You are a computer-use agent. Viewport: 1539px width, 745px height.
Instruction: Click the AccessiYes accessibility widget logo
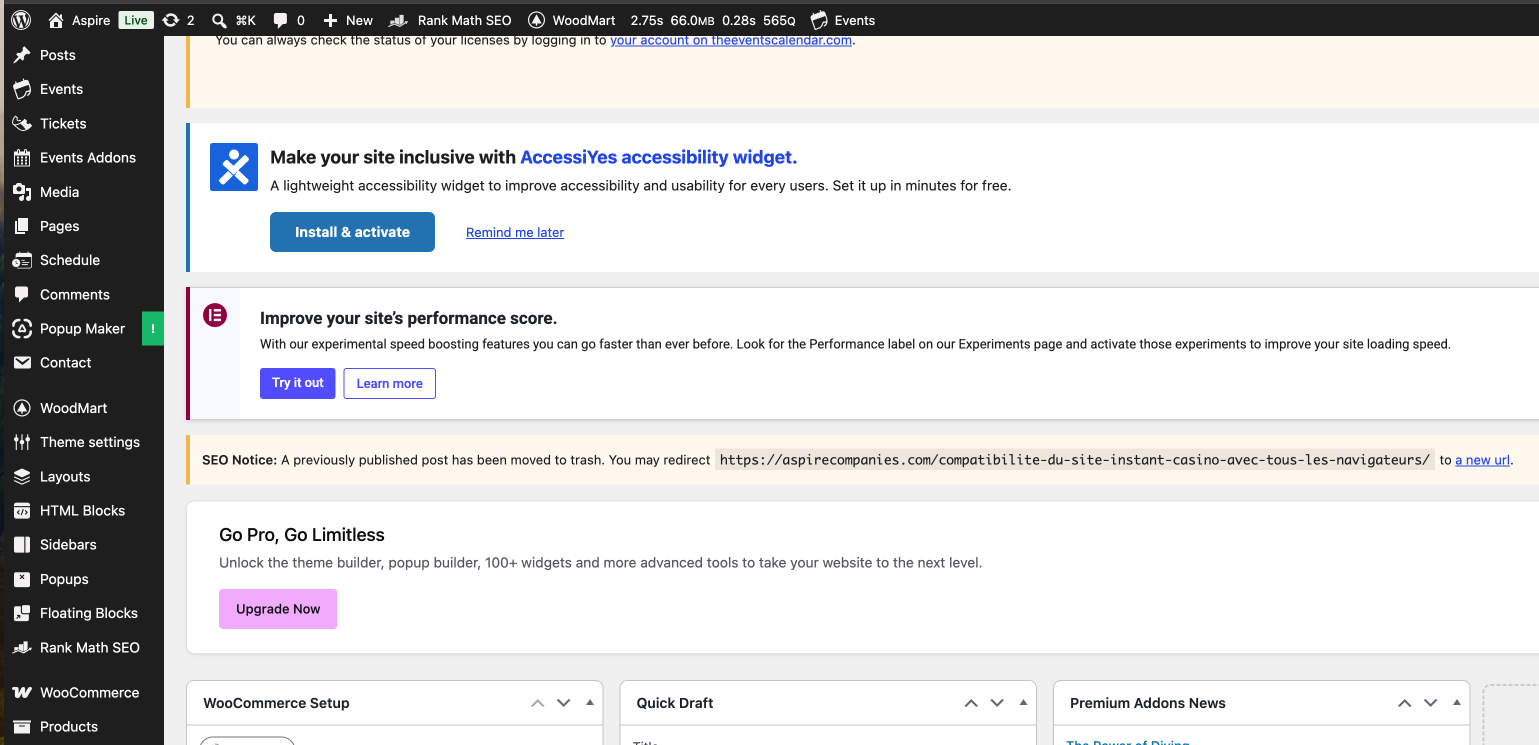pyautogui.click(x=234, y=166)
